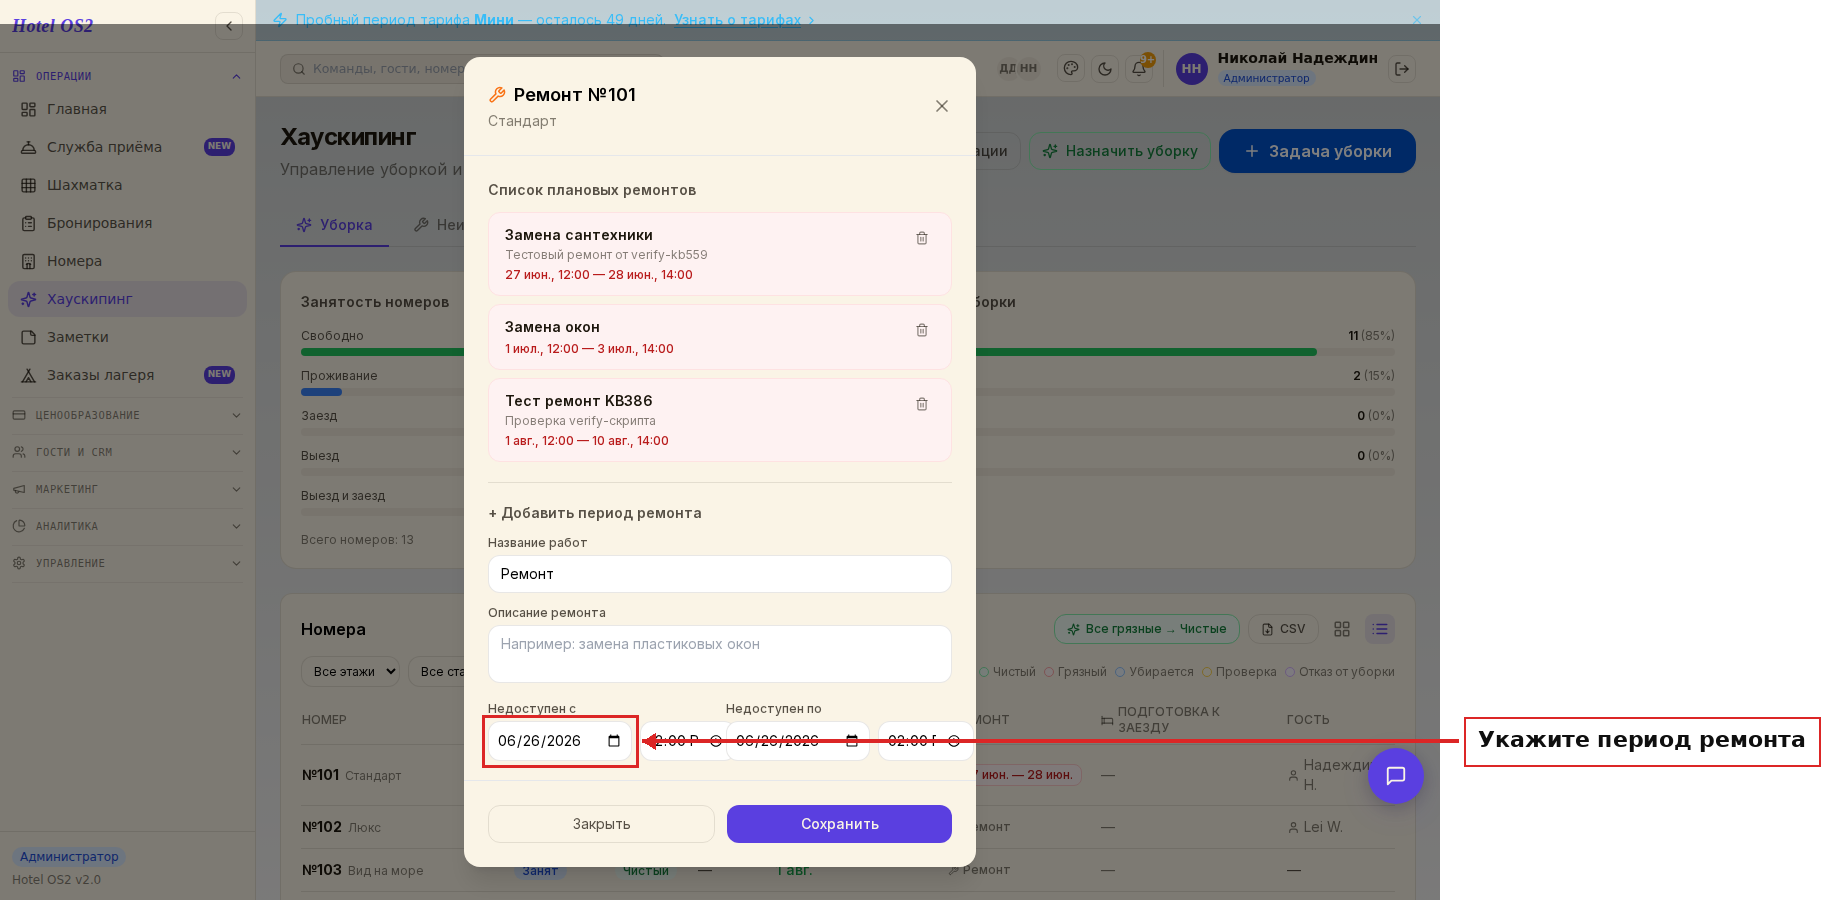Dismiss the trial period banner

point(1416,20)
